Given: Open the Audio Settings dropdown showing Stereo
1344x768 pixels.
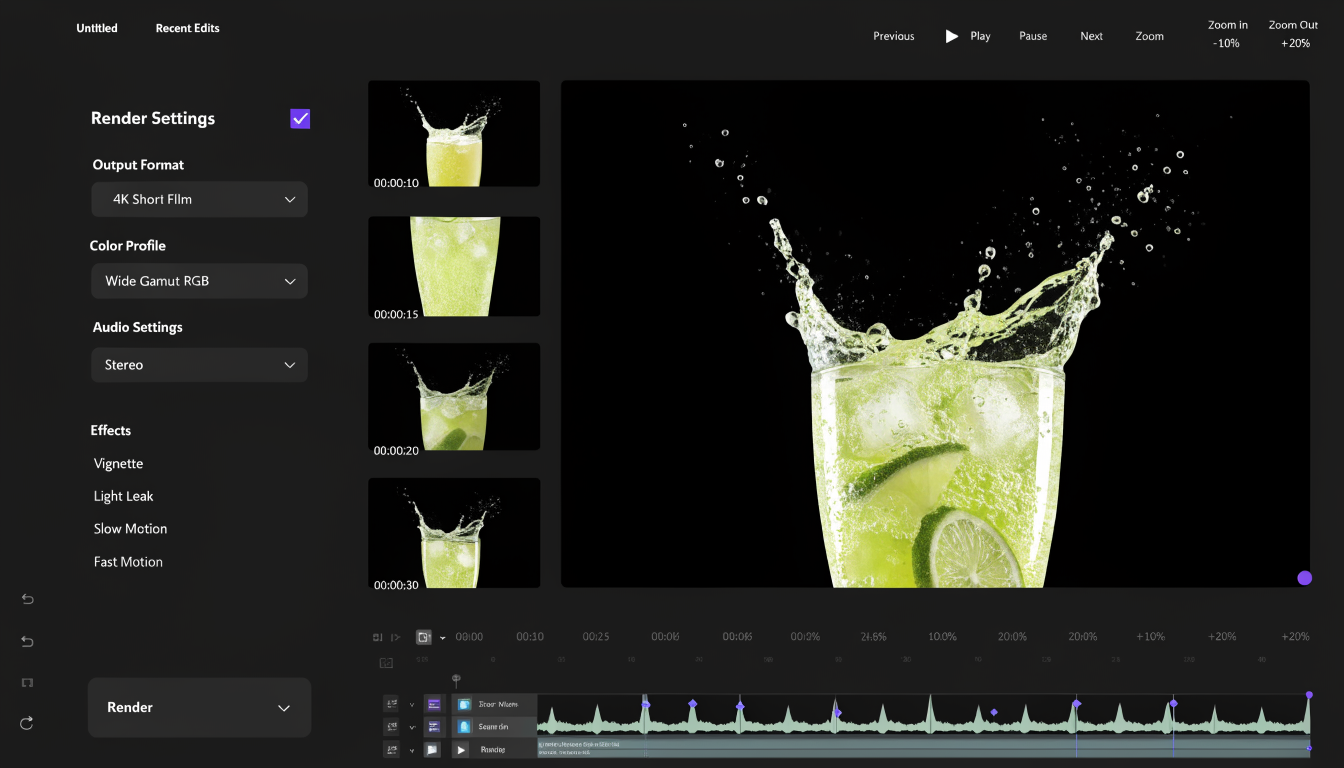Looking at the screenshot, I should point(199,365).
